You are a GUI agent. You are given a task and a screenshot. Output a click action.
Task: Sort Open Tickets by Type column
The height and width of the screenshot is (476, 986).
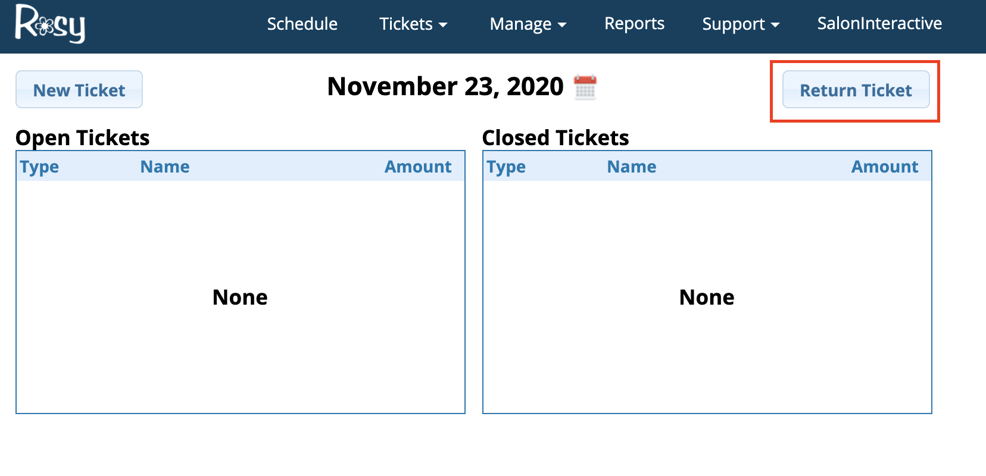[40, 167]
